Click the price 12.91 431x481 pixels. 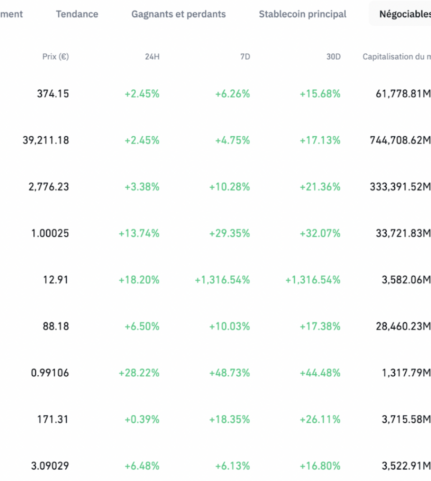(x=56, y=280)
